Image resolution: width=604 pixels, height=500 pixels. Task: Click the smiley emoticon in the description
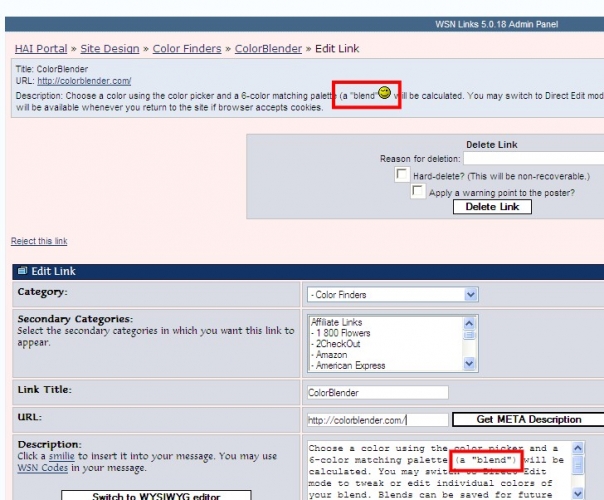click(384, 92)
